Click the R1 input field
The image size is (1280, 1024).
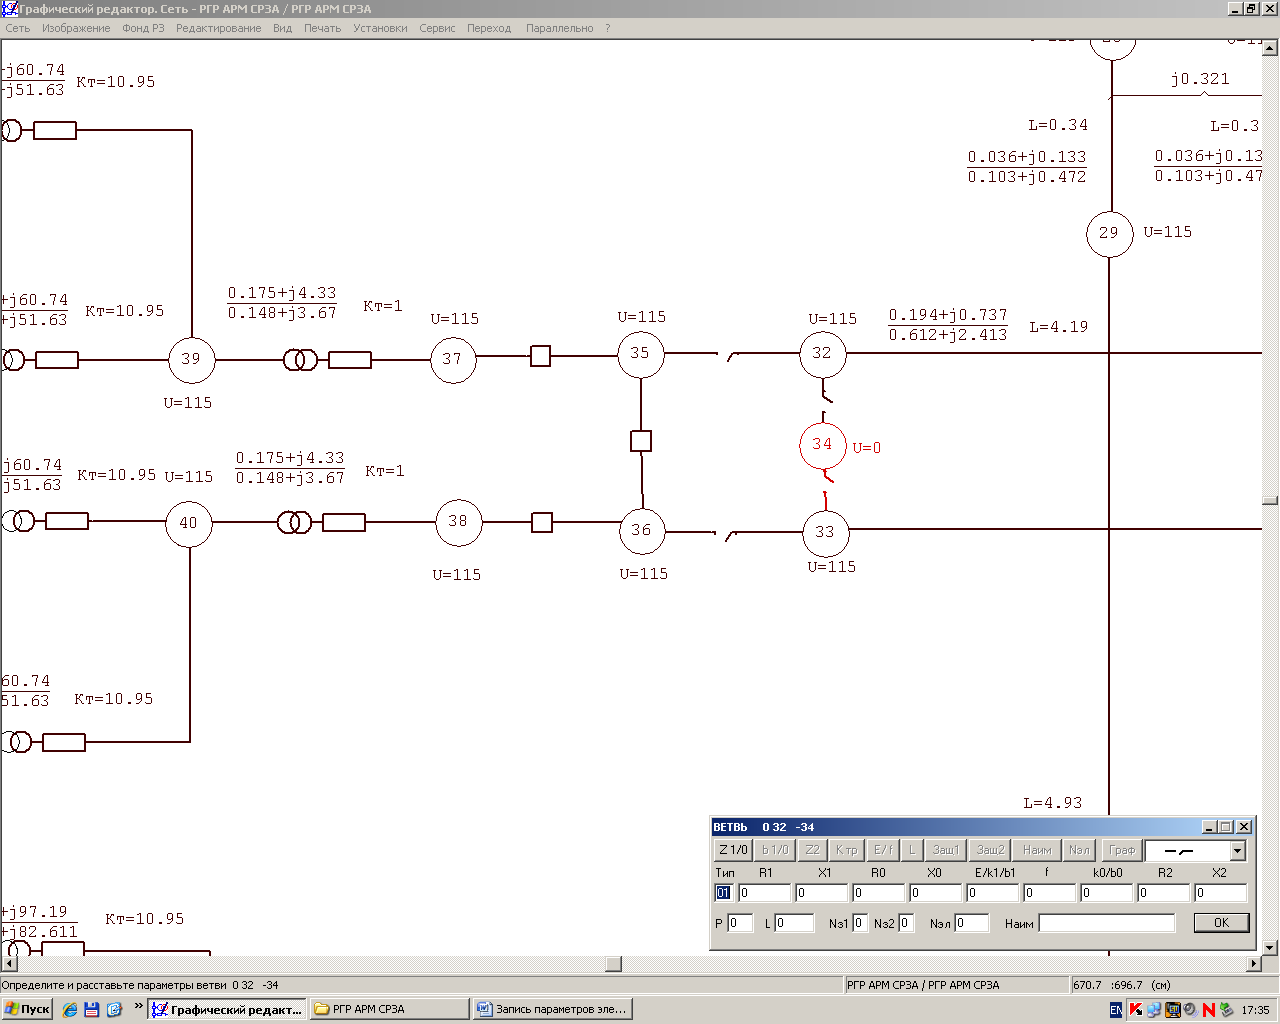pos(764,893)
